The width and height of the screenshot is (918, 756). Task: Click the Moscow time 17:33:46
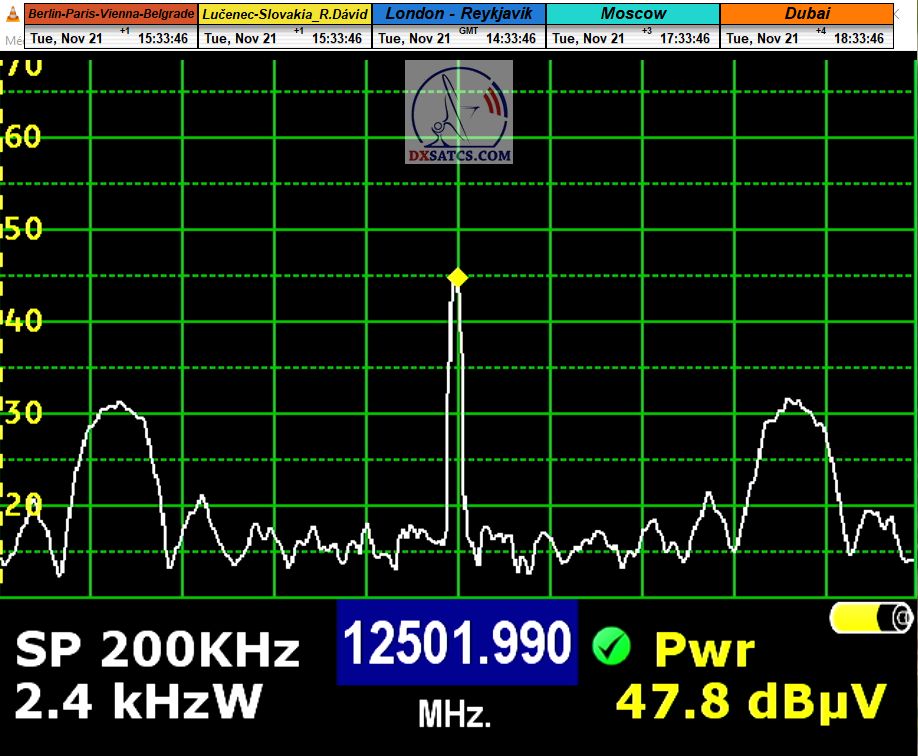click(x=686, y=38)
